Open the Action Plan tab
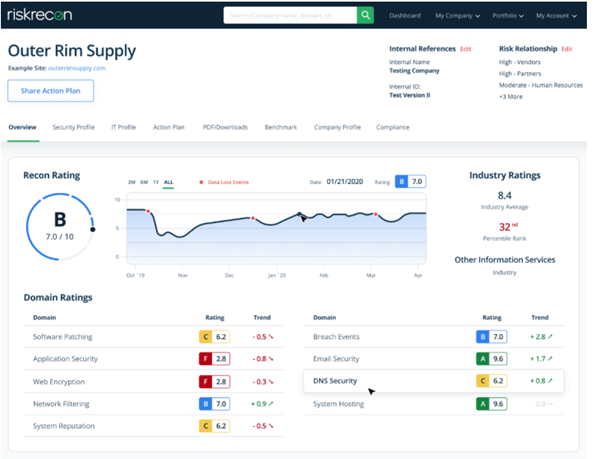The width and height of the screenshot is (605, 459). click(x=169, y=127)
